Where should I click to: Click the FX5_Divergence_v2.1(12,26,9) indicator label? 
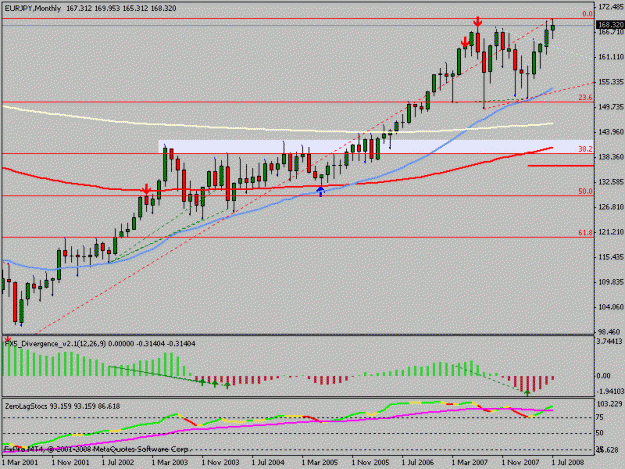pos(55,343)
